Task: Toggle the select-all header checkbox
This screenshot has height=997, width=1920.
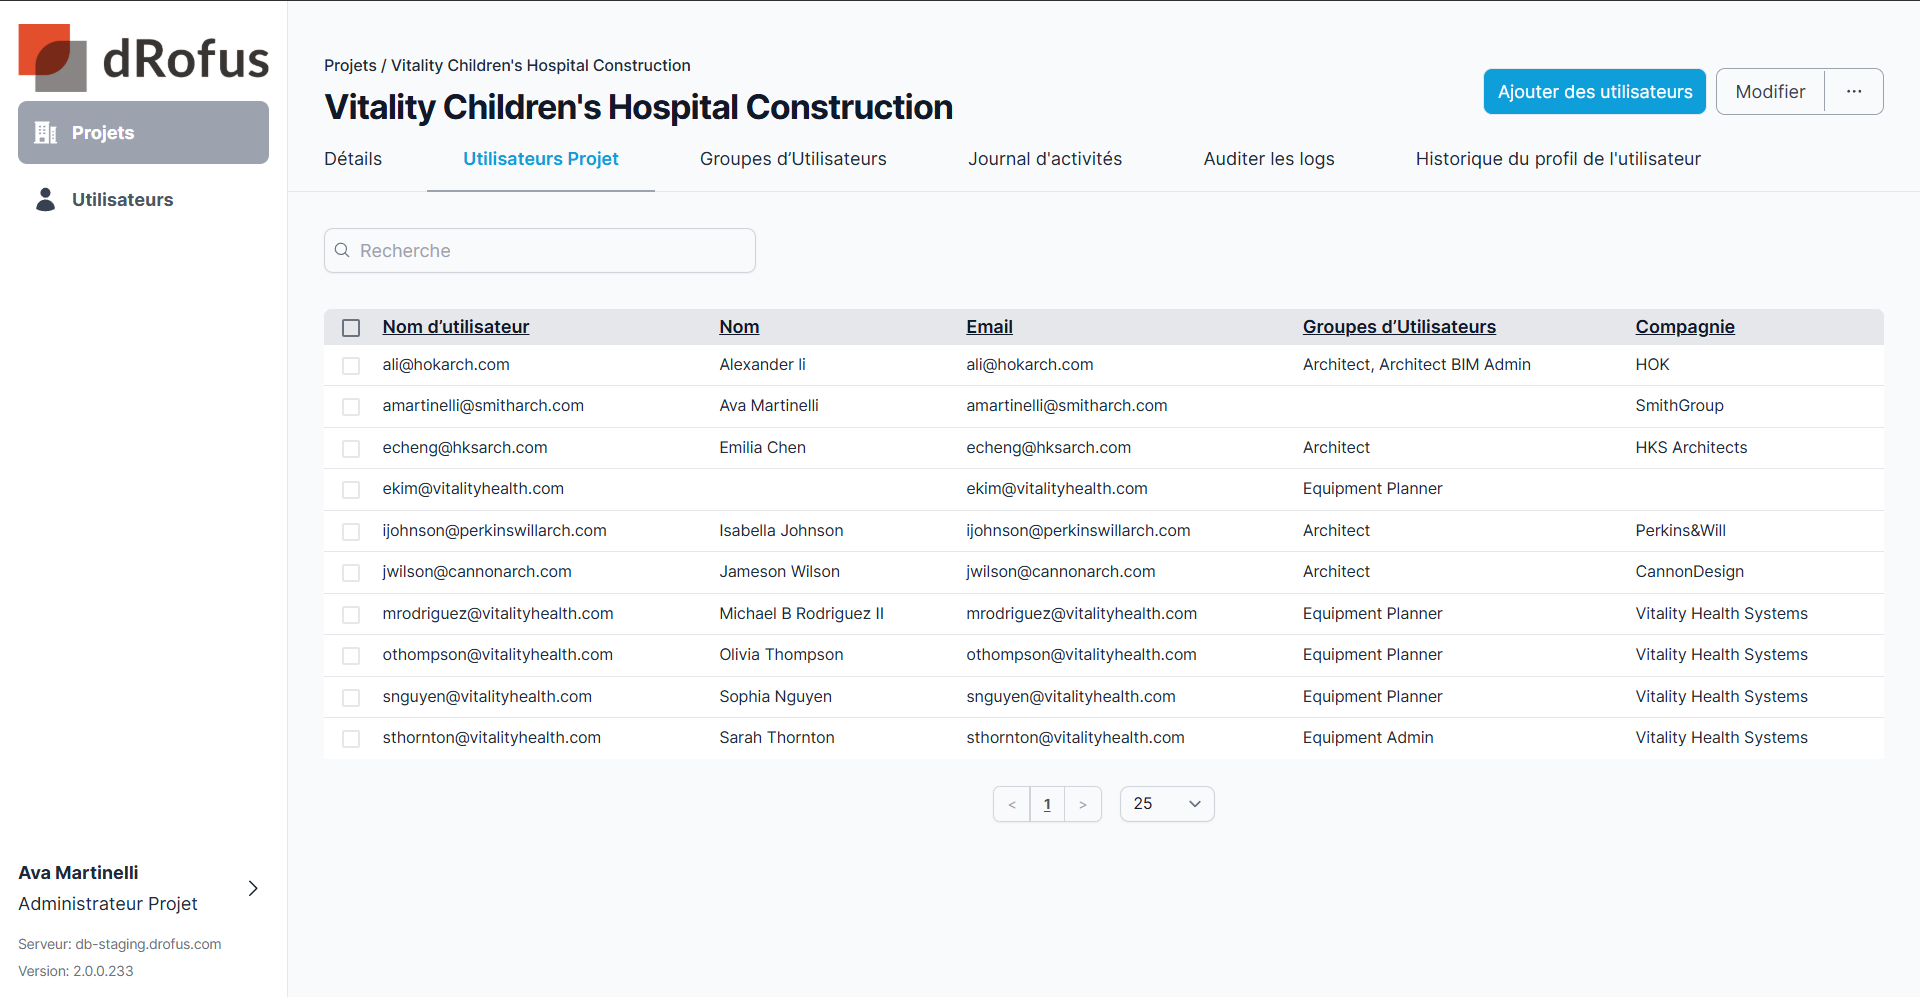Action: tap(351, 328)
